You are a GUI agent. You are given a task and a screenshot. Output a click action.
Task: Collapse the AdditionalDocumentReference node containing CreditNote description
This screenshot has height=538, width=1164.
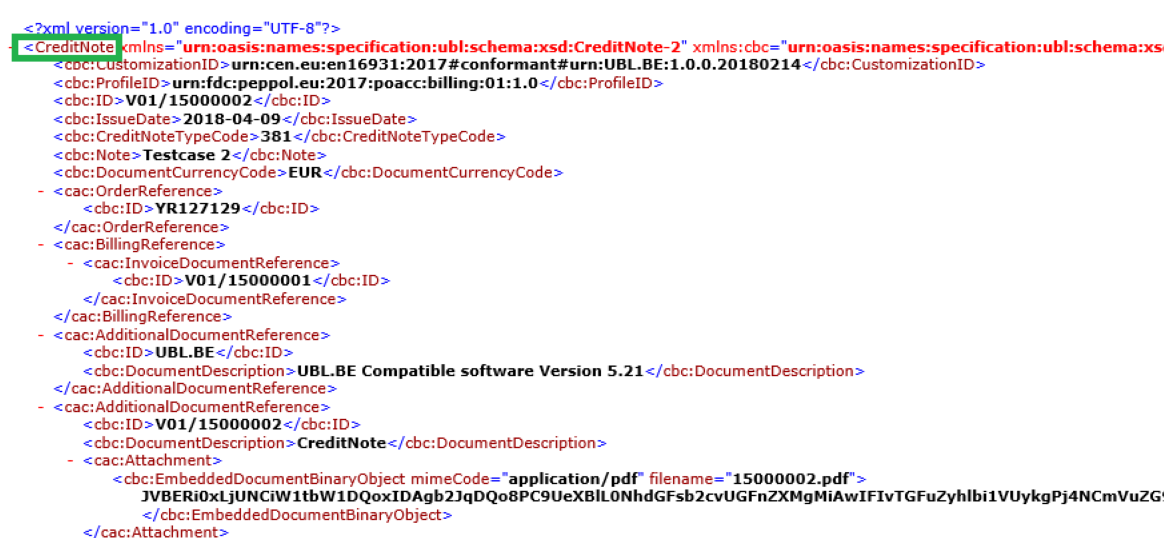click(x=41, y=407)
